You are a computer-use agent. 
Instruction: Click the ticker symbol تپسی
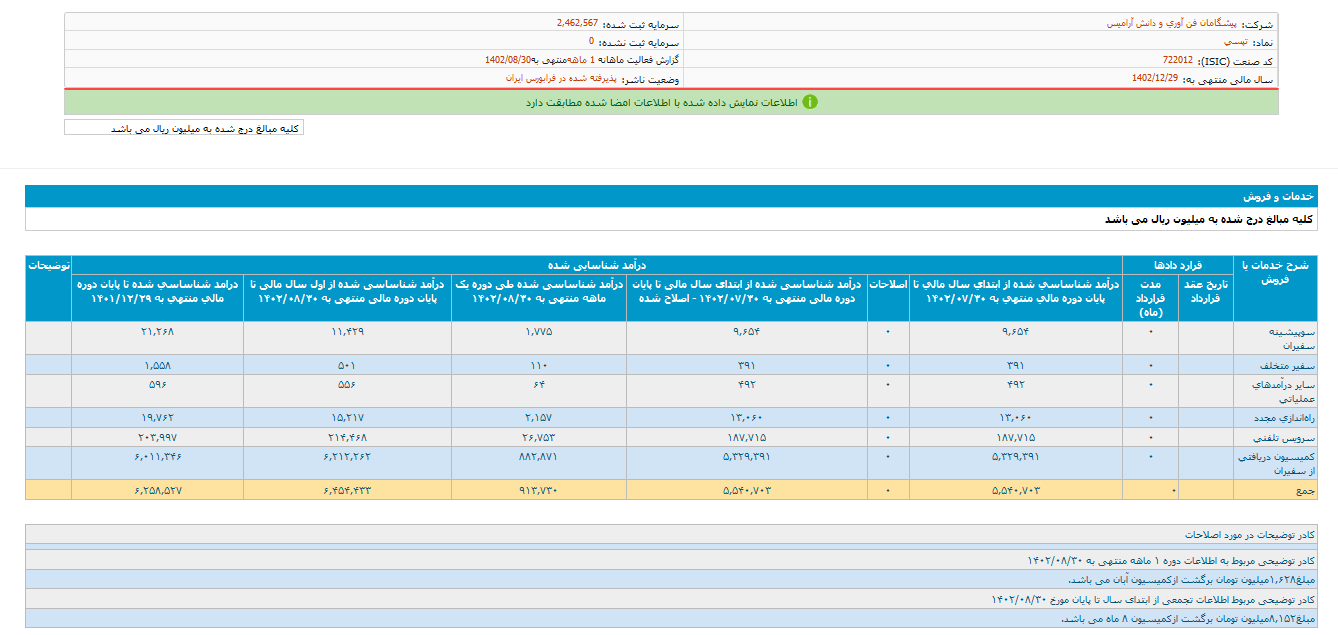[1233, 42]
